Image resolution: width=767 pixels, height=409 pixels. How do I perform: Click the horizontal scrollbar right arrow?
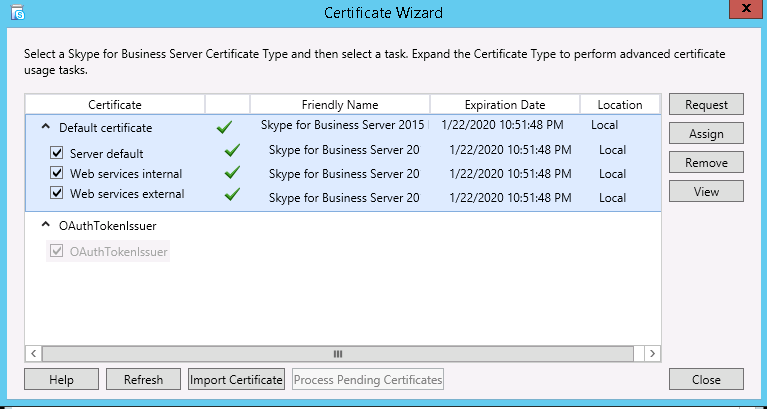click(x=652, y=353)
